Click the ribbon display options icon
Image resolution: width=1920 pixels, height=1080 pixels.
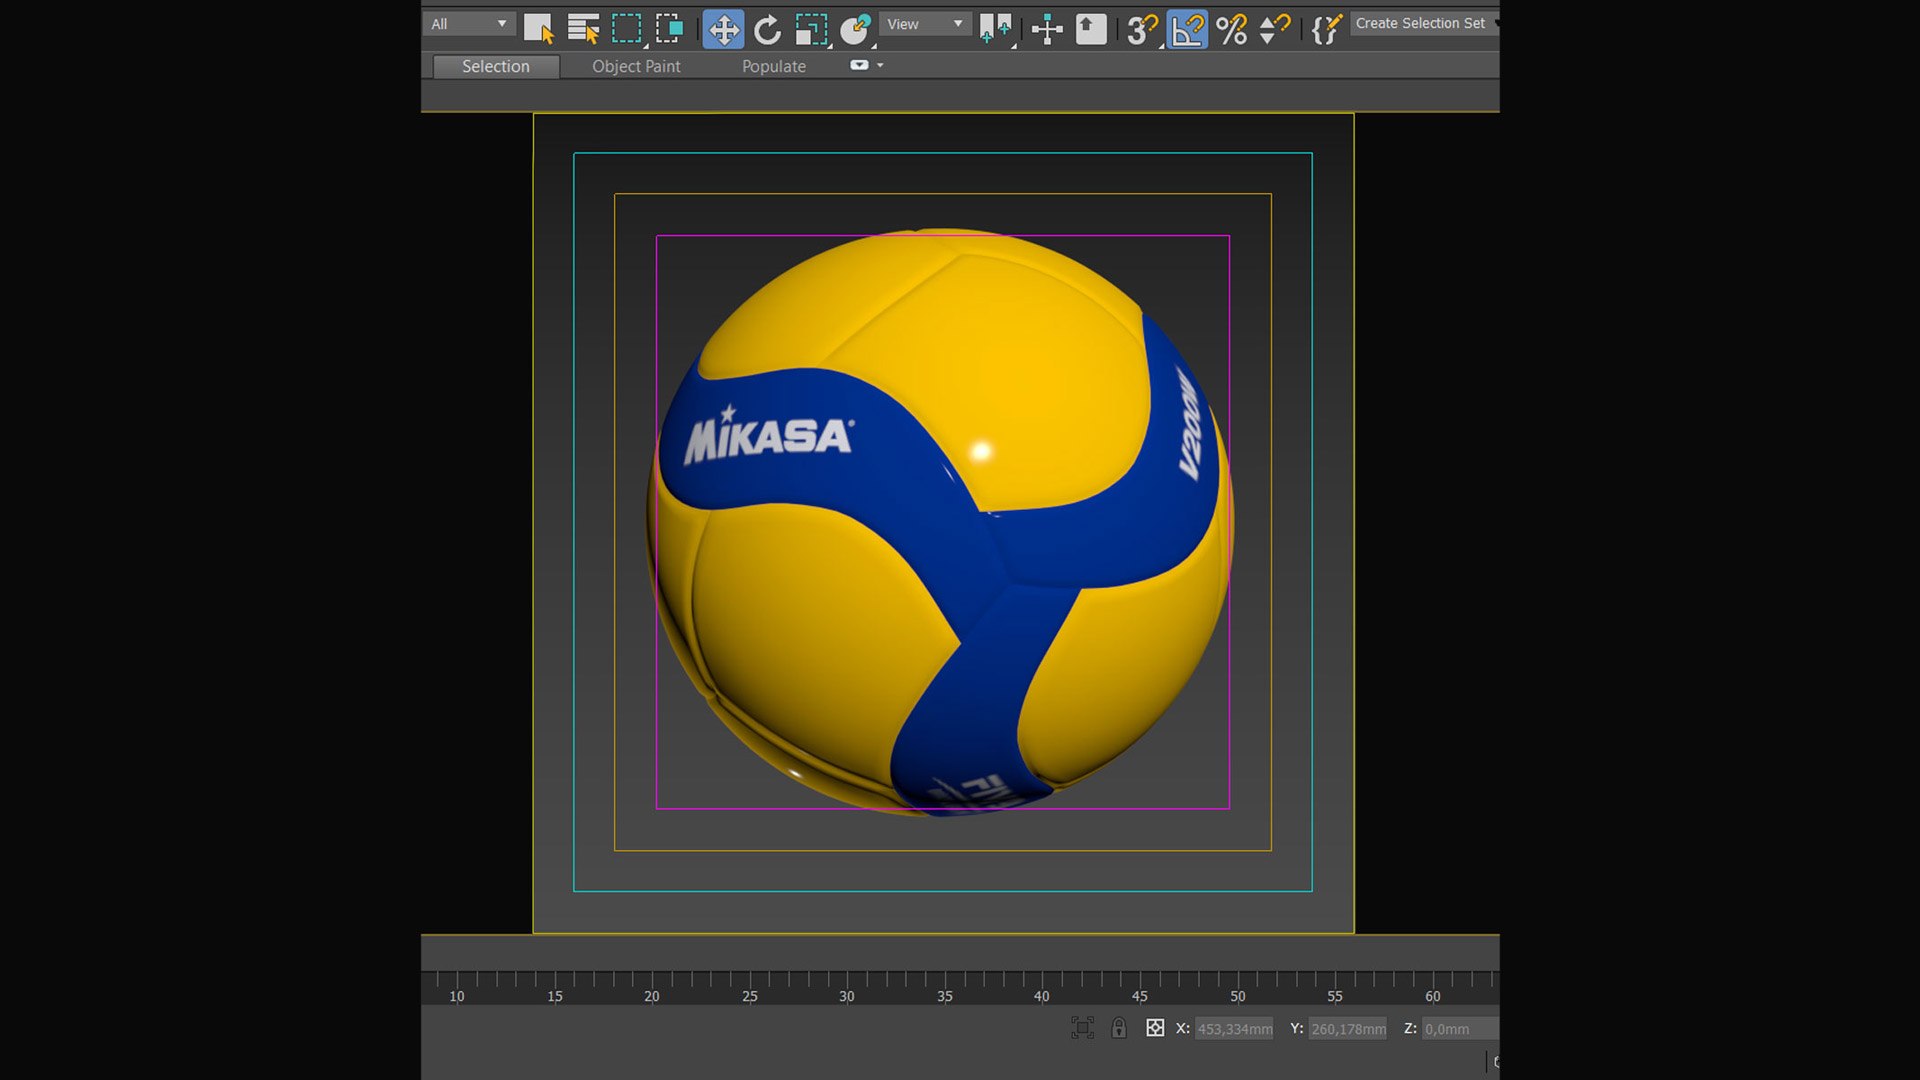[x=859, y=65]
